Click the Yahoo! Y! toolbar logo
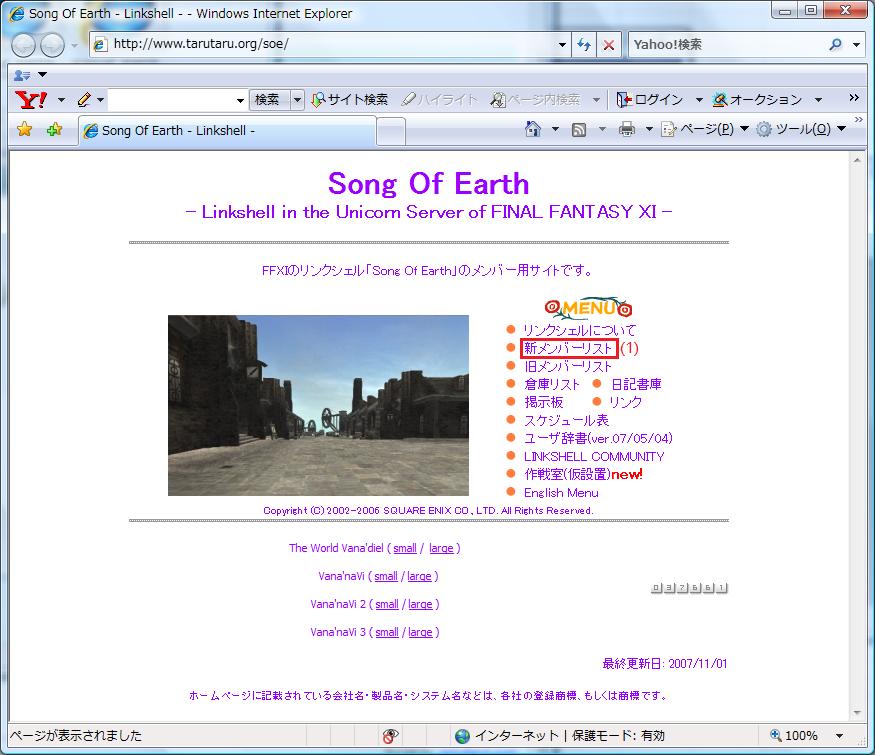Image resolution: width=875 pixels, height=755 pixels. click(x=32, y=99)
